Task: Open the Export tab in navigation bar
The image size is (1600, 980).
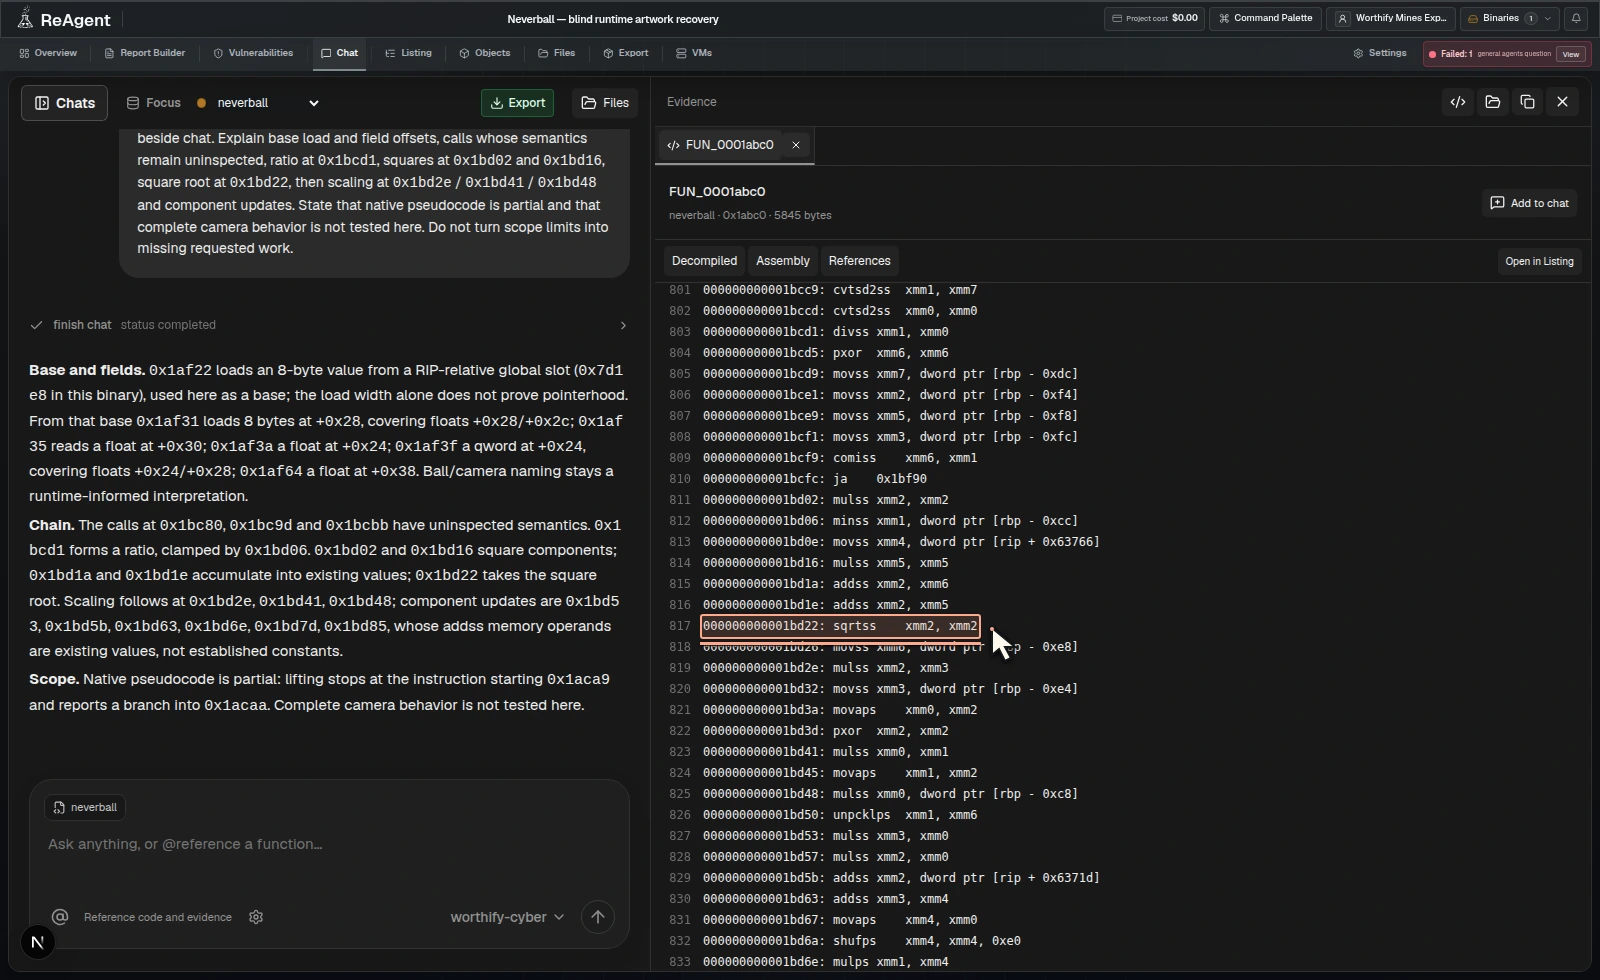Action: pos(625,53)
